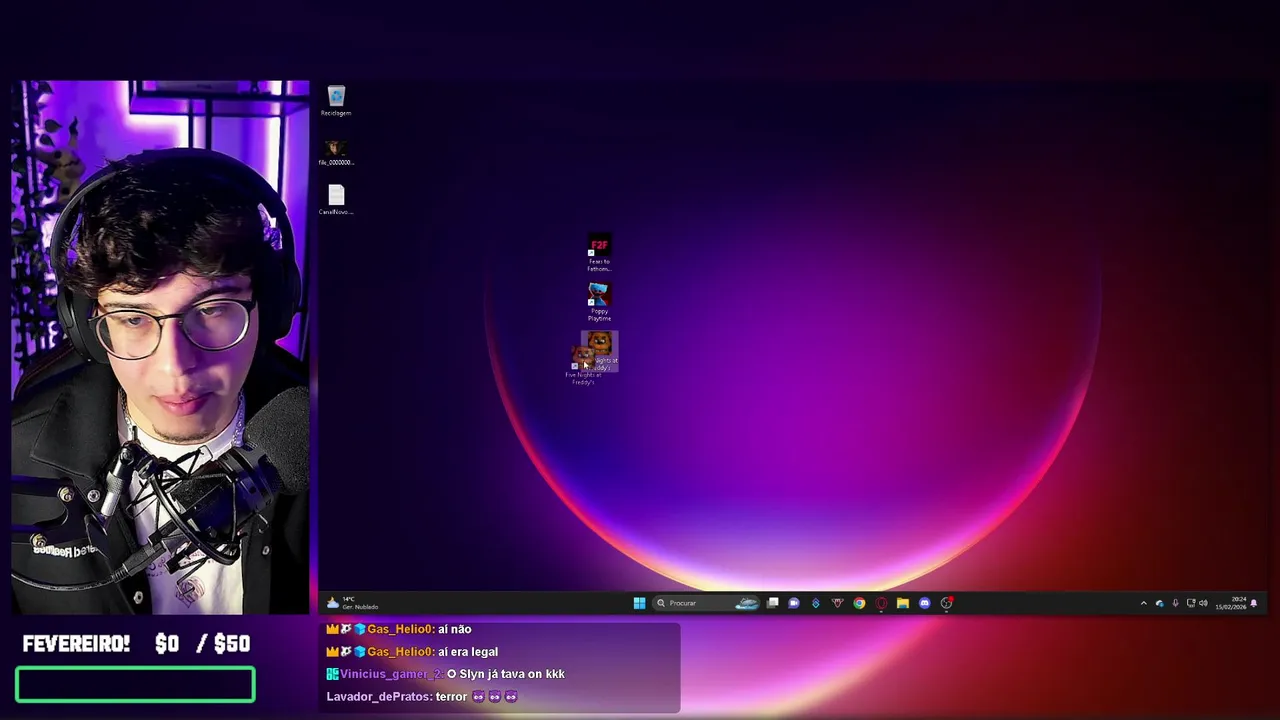Expand the hidden system tray icons chevron
The width and height of the screenshot is (1280, 720).
(1144, 603)
